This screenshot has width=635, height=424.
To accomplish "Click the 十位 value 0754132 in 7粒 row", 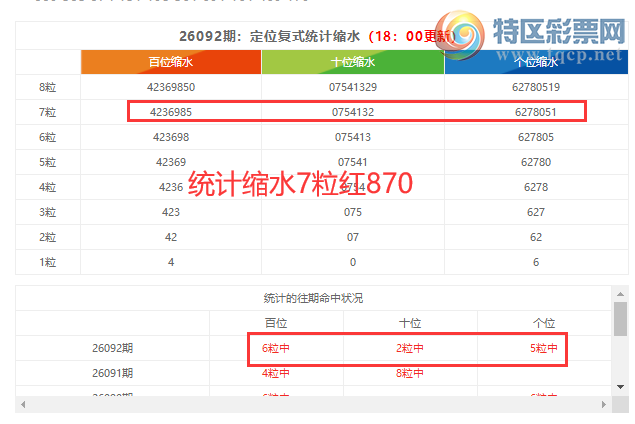I will (x=353, y=112).
